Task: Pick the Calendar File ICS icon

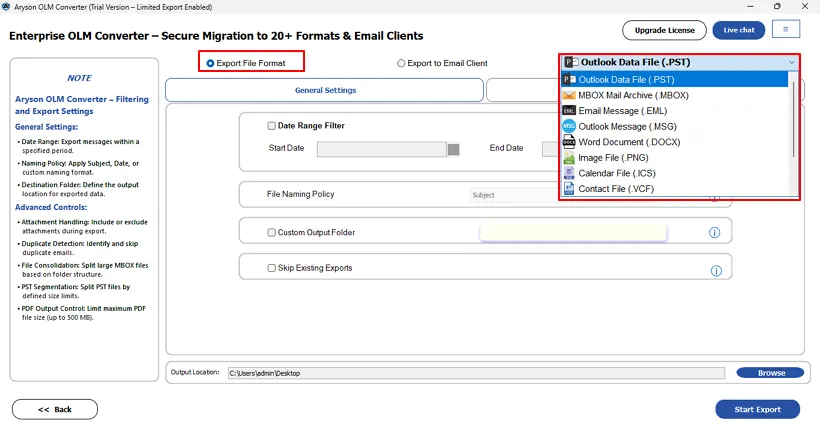Action: (569, 173)
